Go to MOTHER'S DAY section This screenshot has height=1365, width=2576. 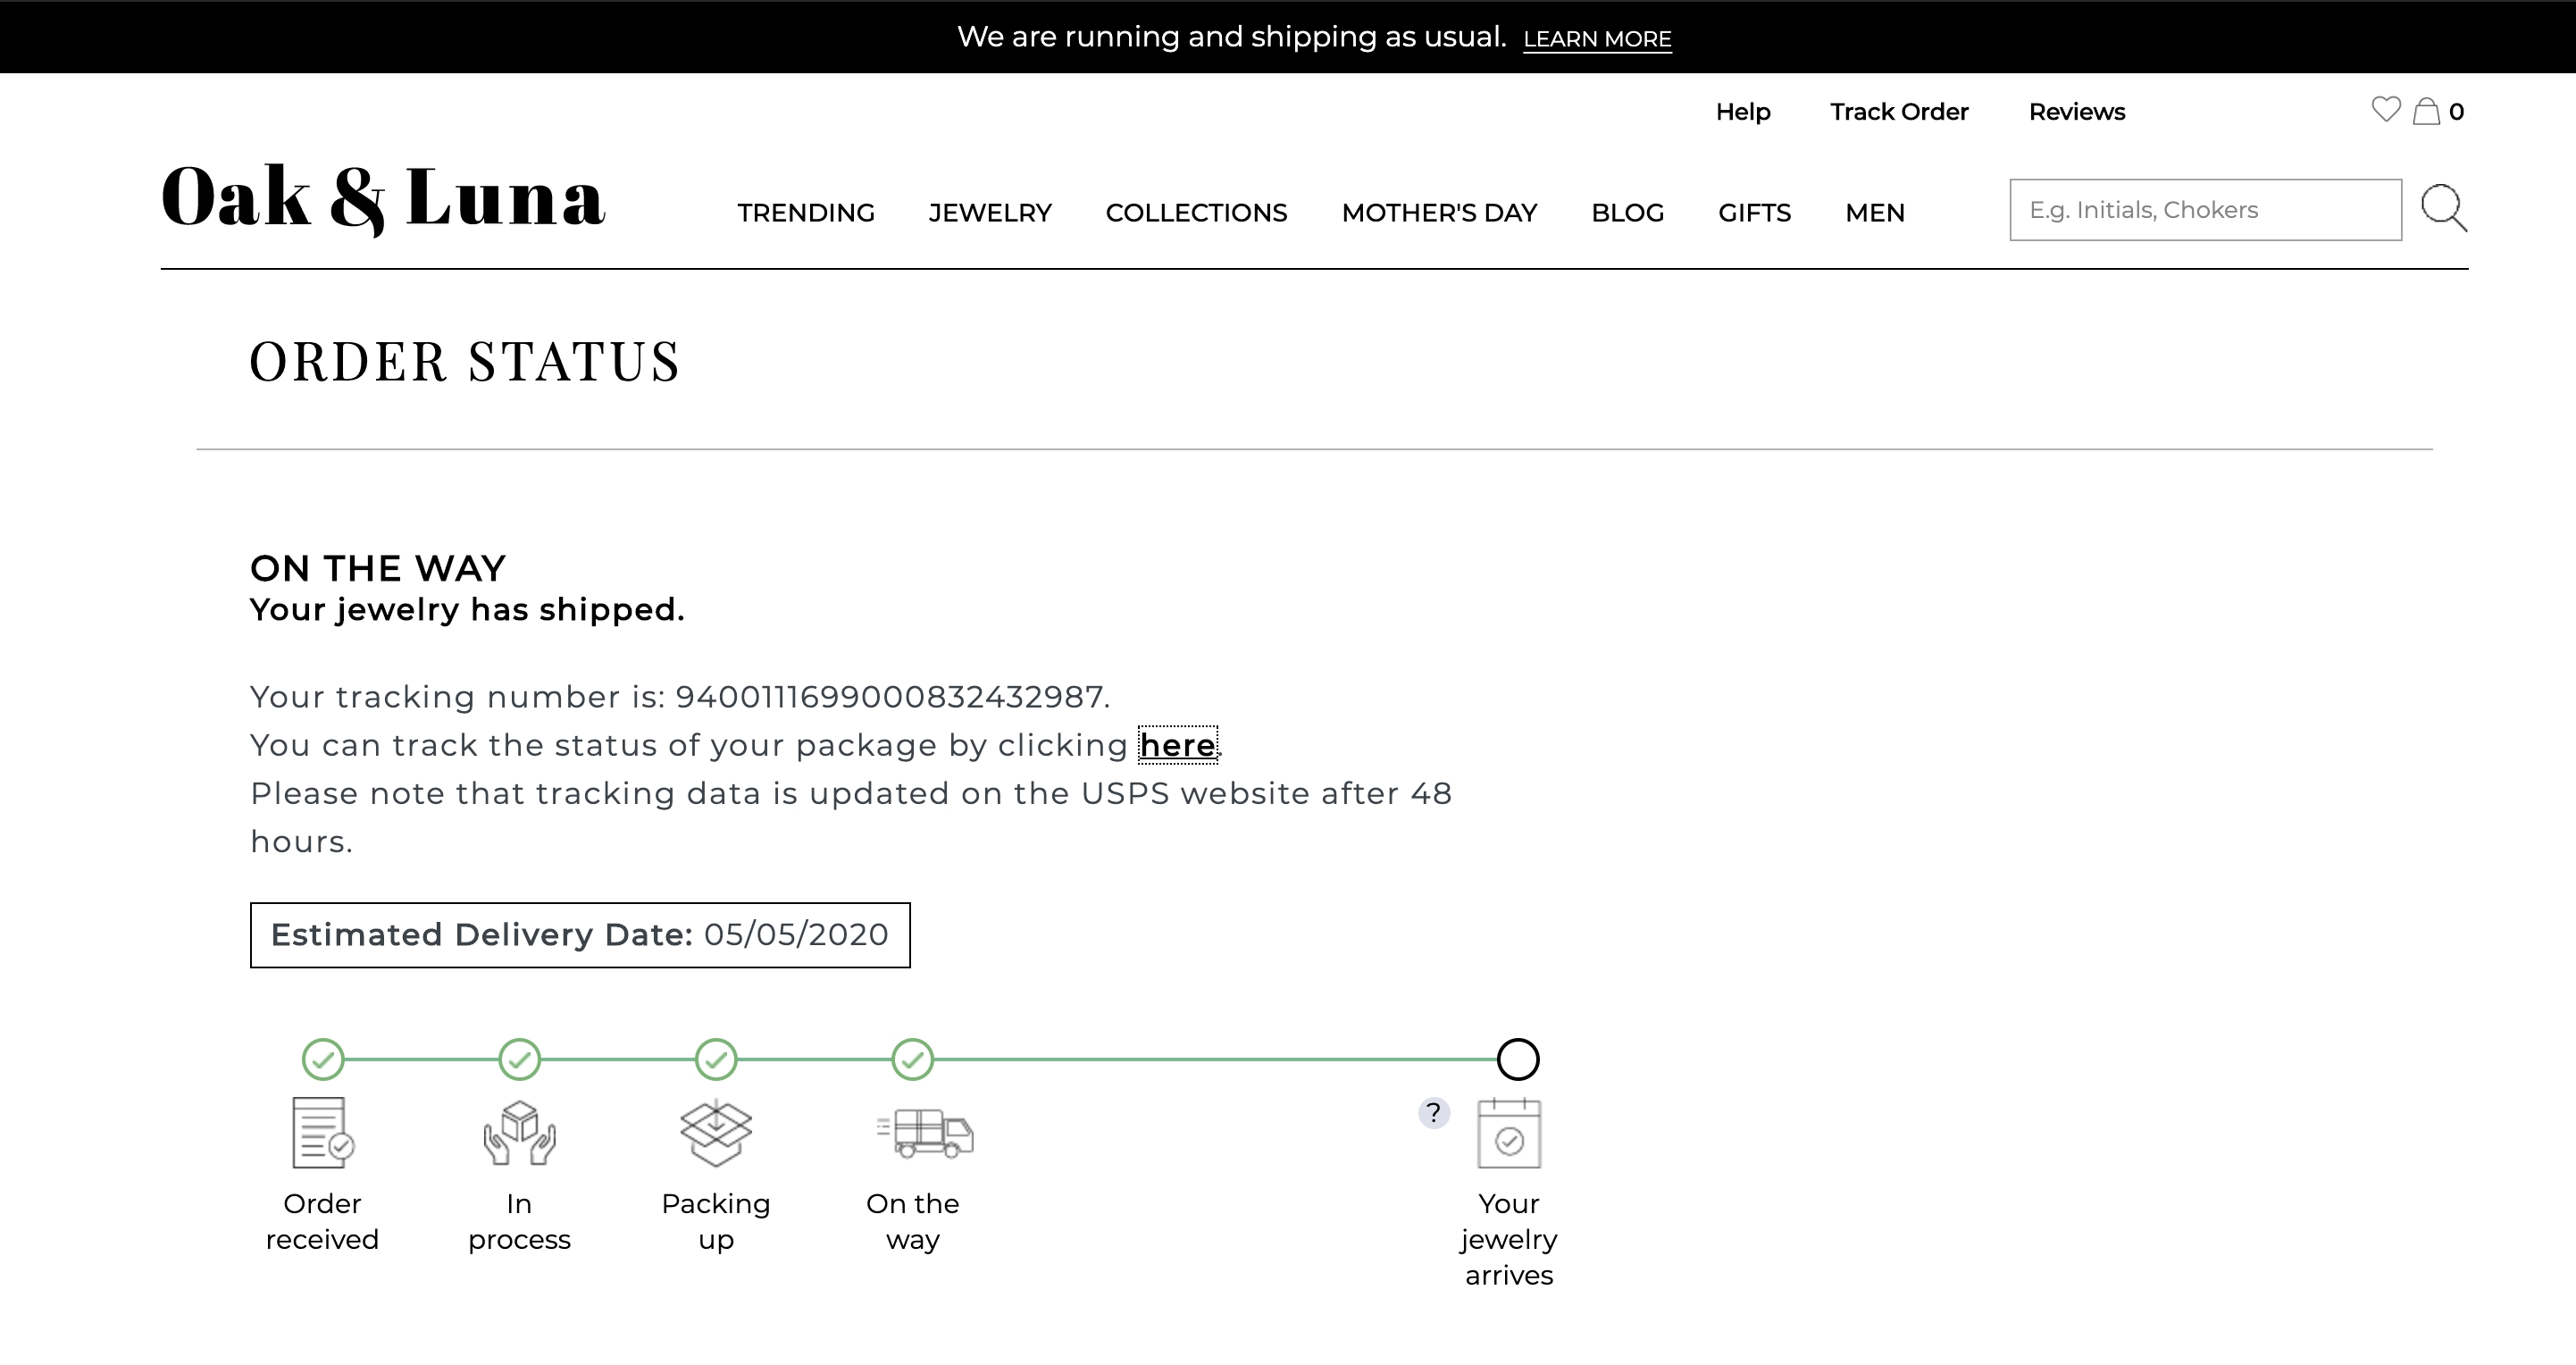[1439, 213]
